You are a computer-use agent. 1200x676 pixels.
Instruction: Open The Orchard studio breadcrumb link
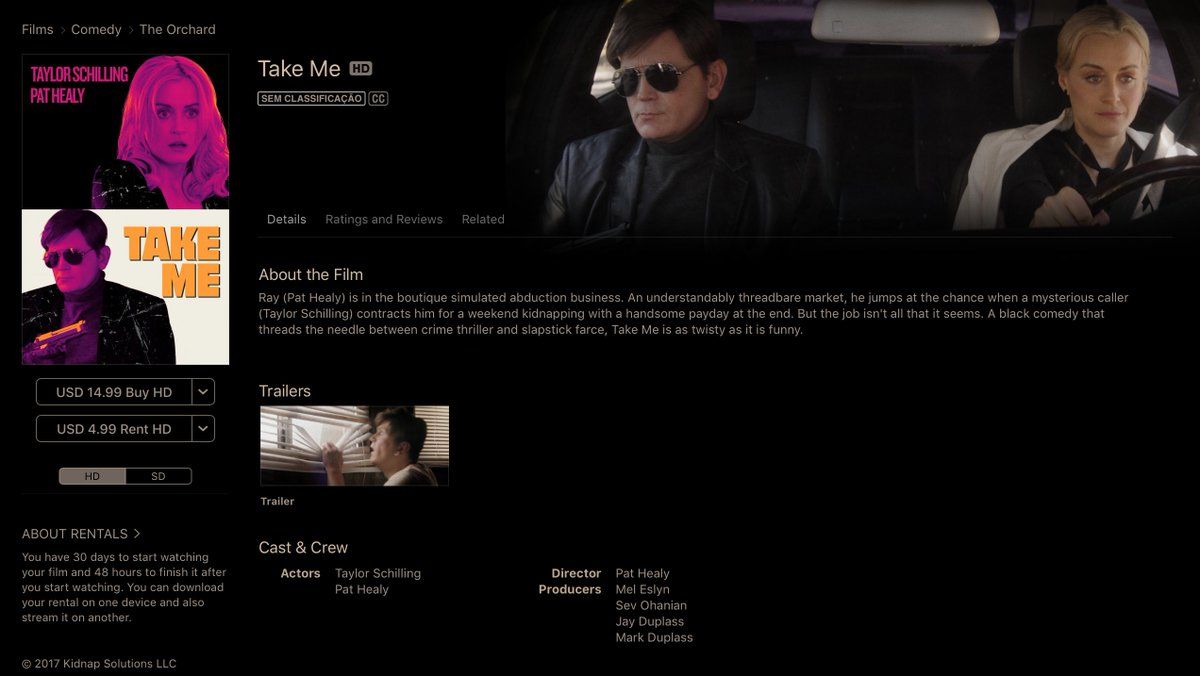click(x=177, y=30)
